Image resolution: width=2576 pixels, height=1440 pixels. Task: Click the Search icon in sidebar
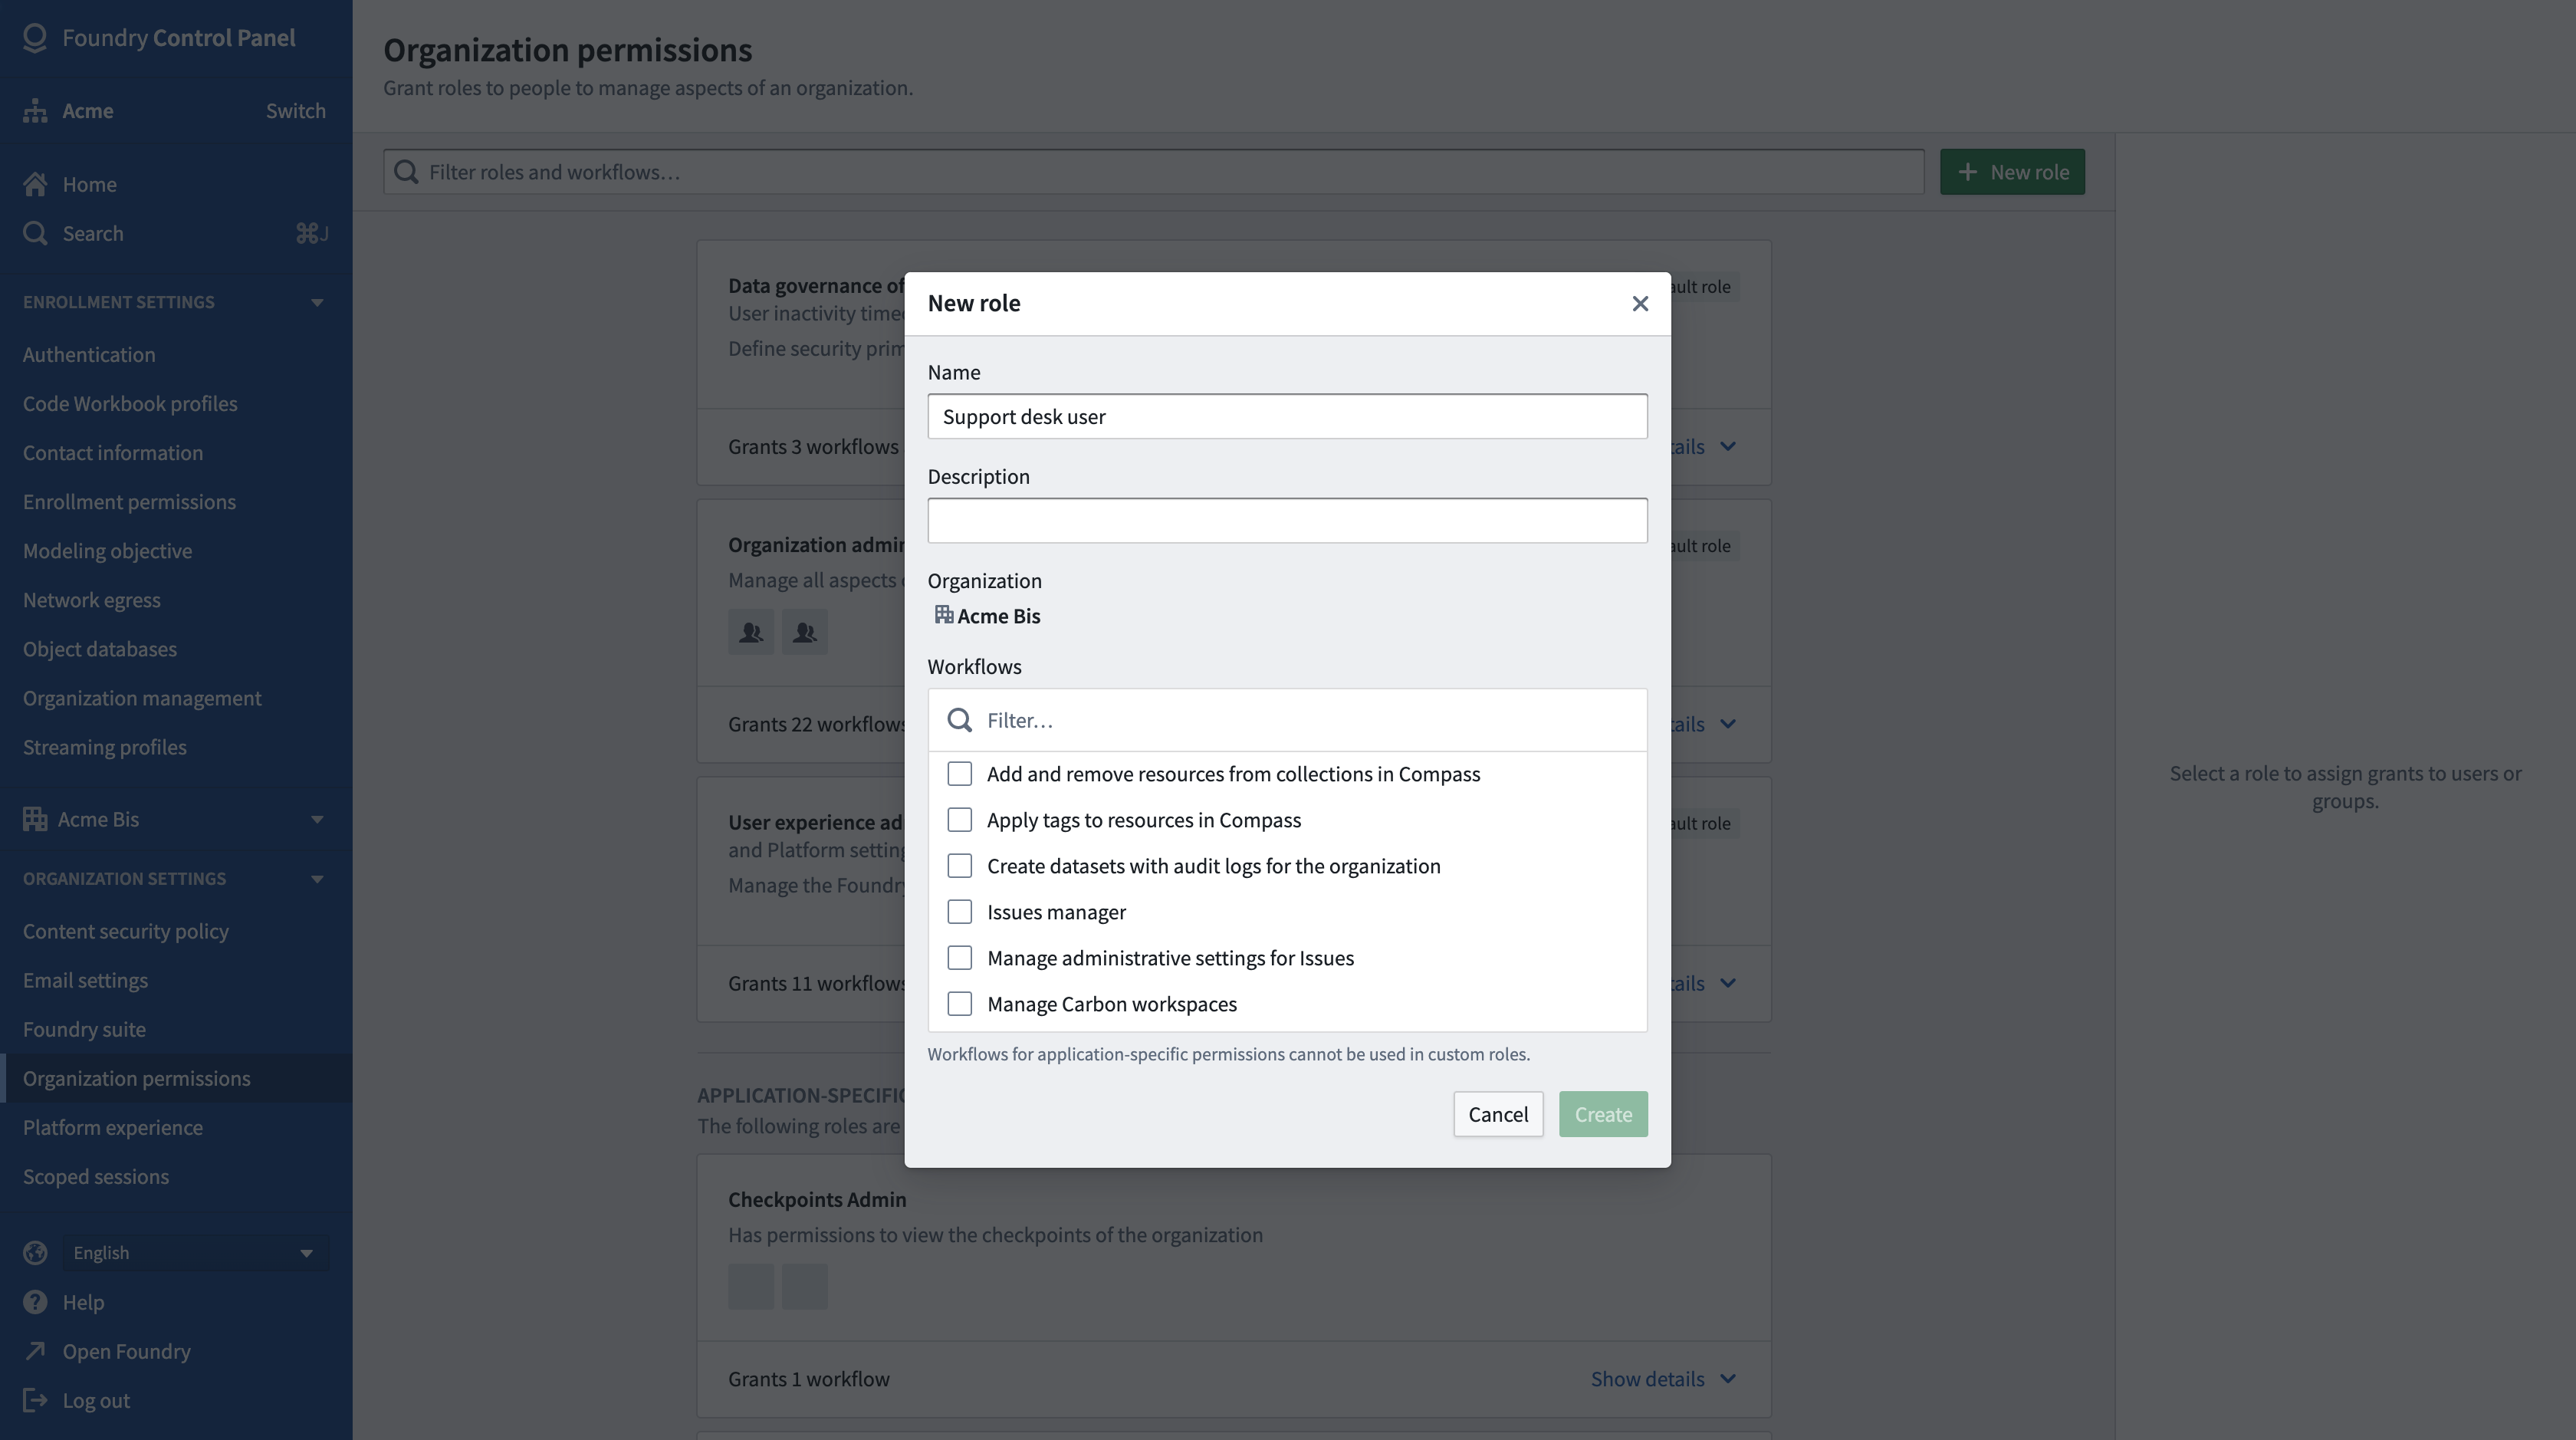pos(35,232)
